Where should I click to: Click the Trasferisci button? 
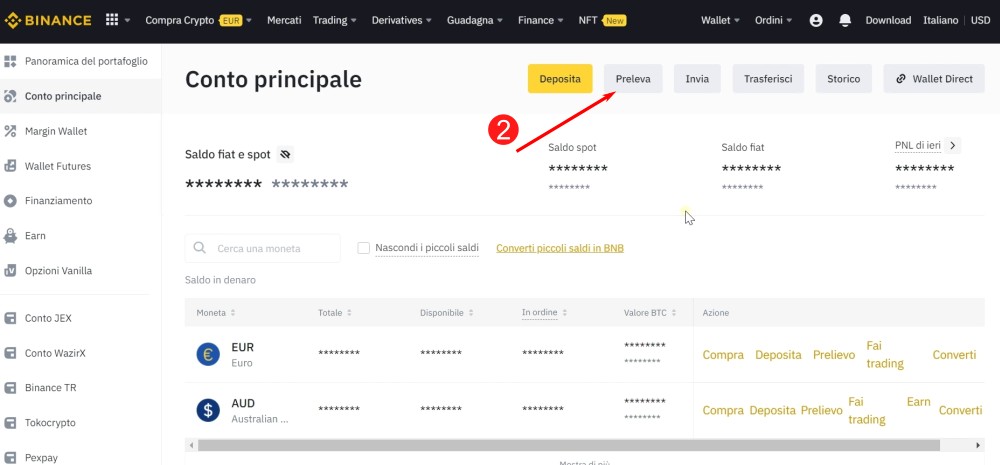pyautogui.click(x=768, y=78)
